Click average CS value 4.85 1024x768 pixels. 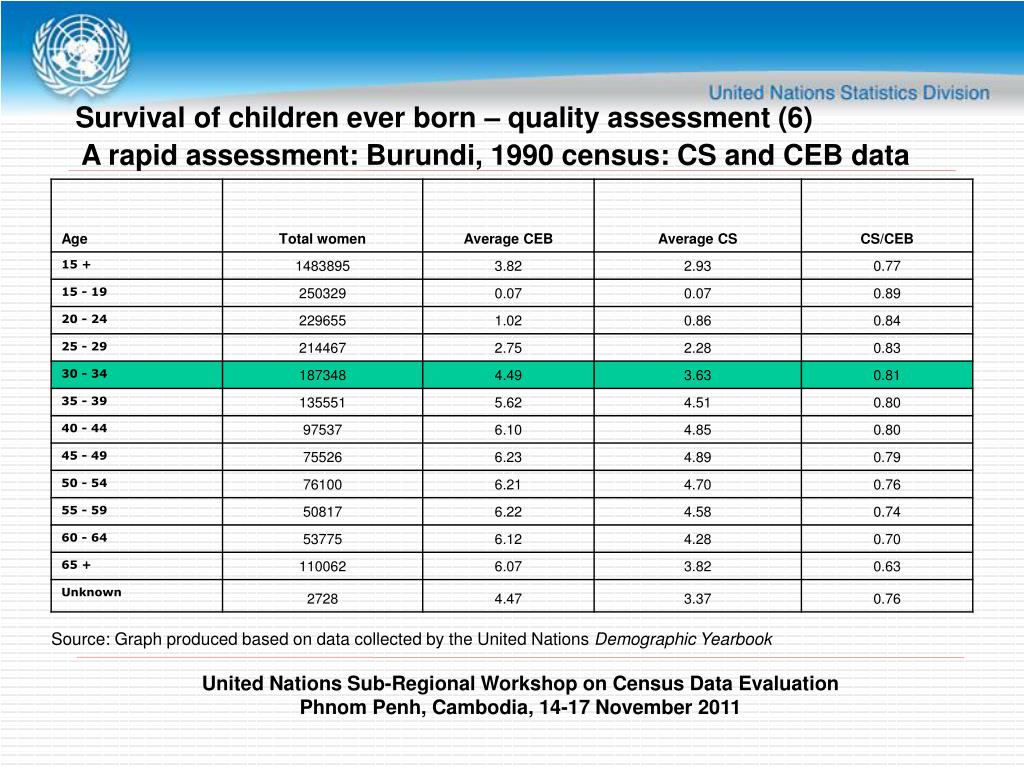point(697,431)
